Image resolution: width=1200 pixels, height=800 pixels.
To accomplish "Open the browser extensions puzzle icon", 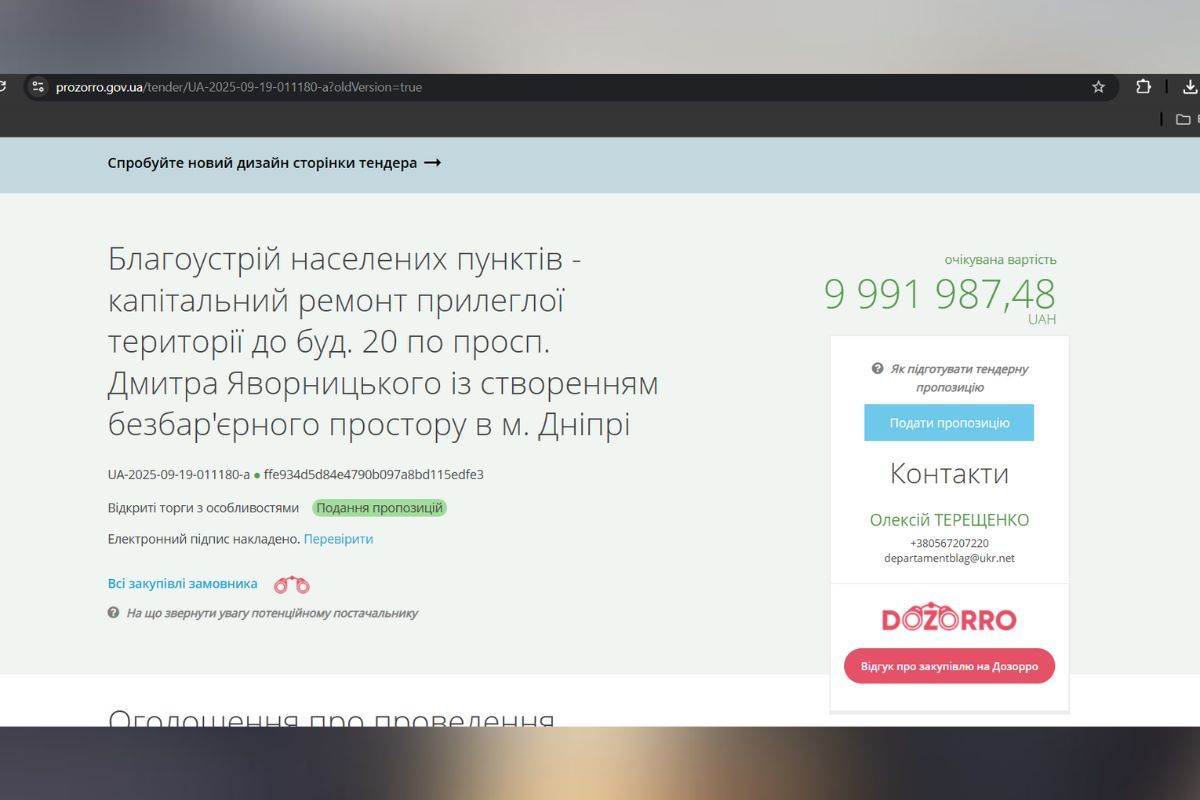I will click(1143, 87).
